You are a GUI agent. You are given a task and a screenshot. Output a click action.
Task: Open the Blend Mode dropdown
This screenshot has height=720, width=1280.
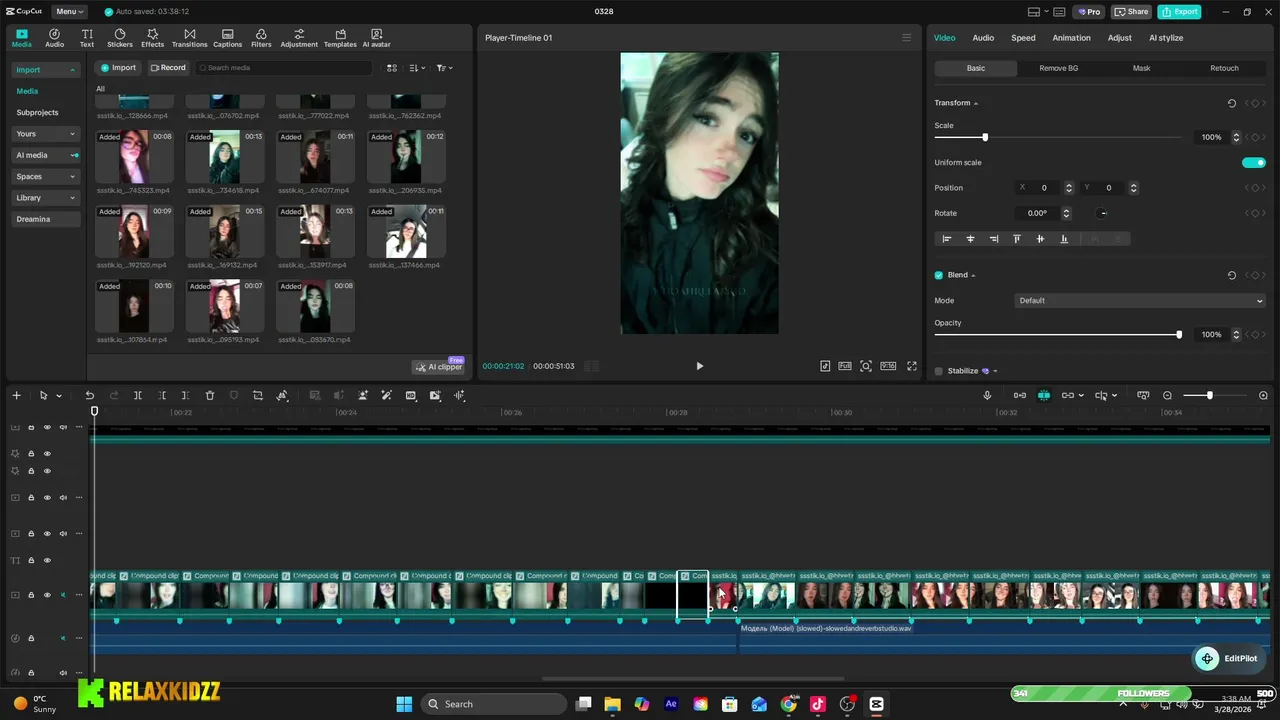point(1140,301)
